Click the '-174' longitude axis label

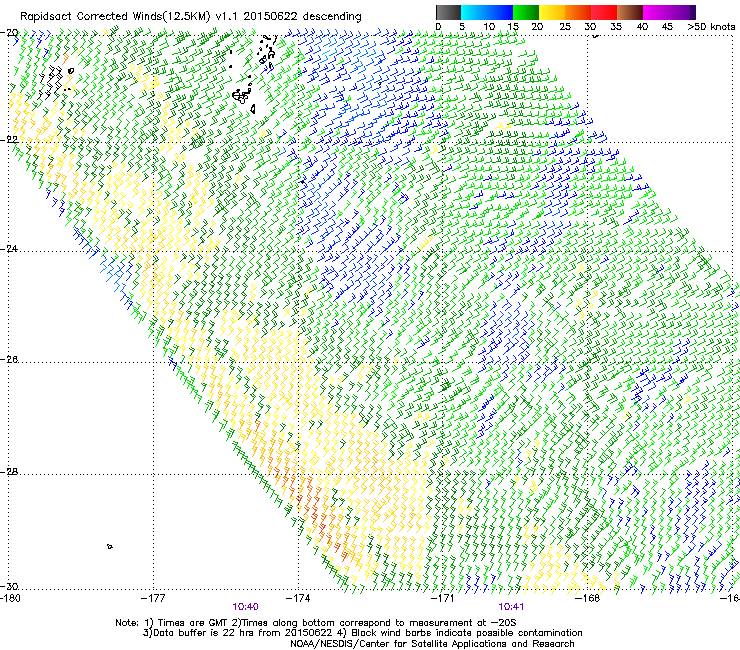click(298, 599)
